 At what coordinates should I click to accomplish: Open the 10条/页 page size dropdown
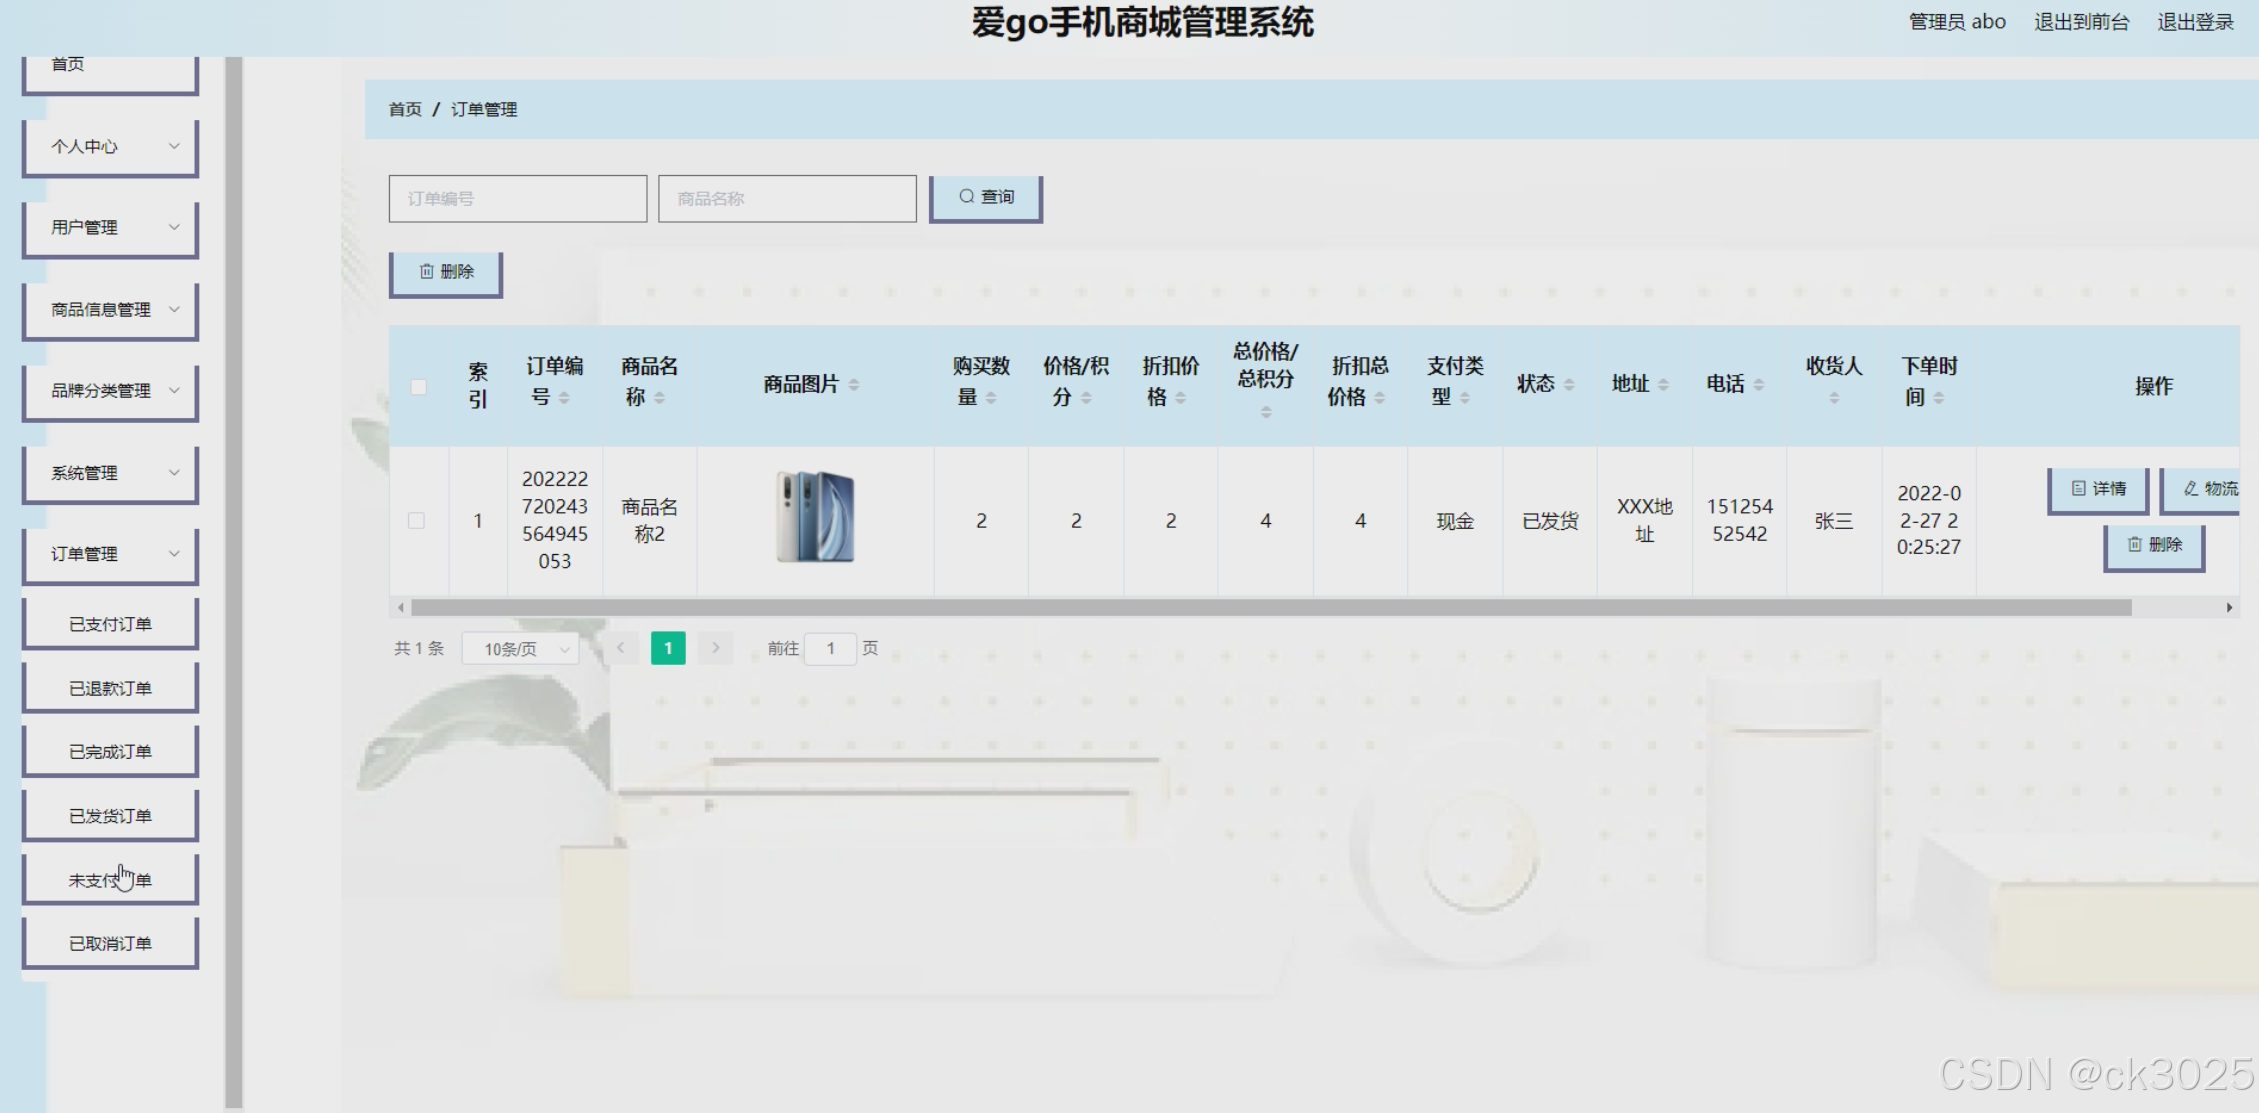[x=521, y=649]
